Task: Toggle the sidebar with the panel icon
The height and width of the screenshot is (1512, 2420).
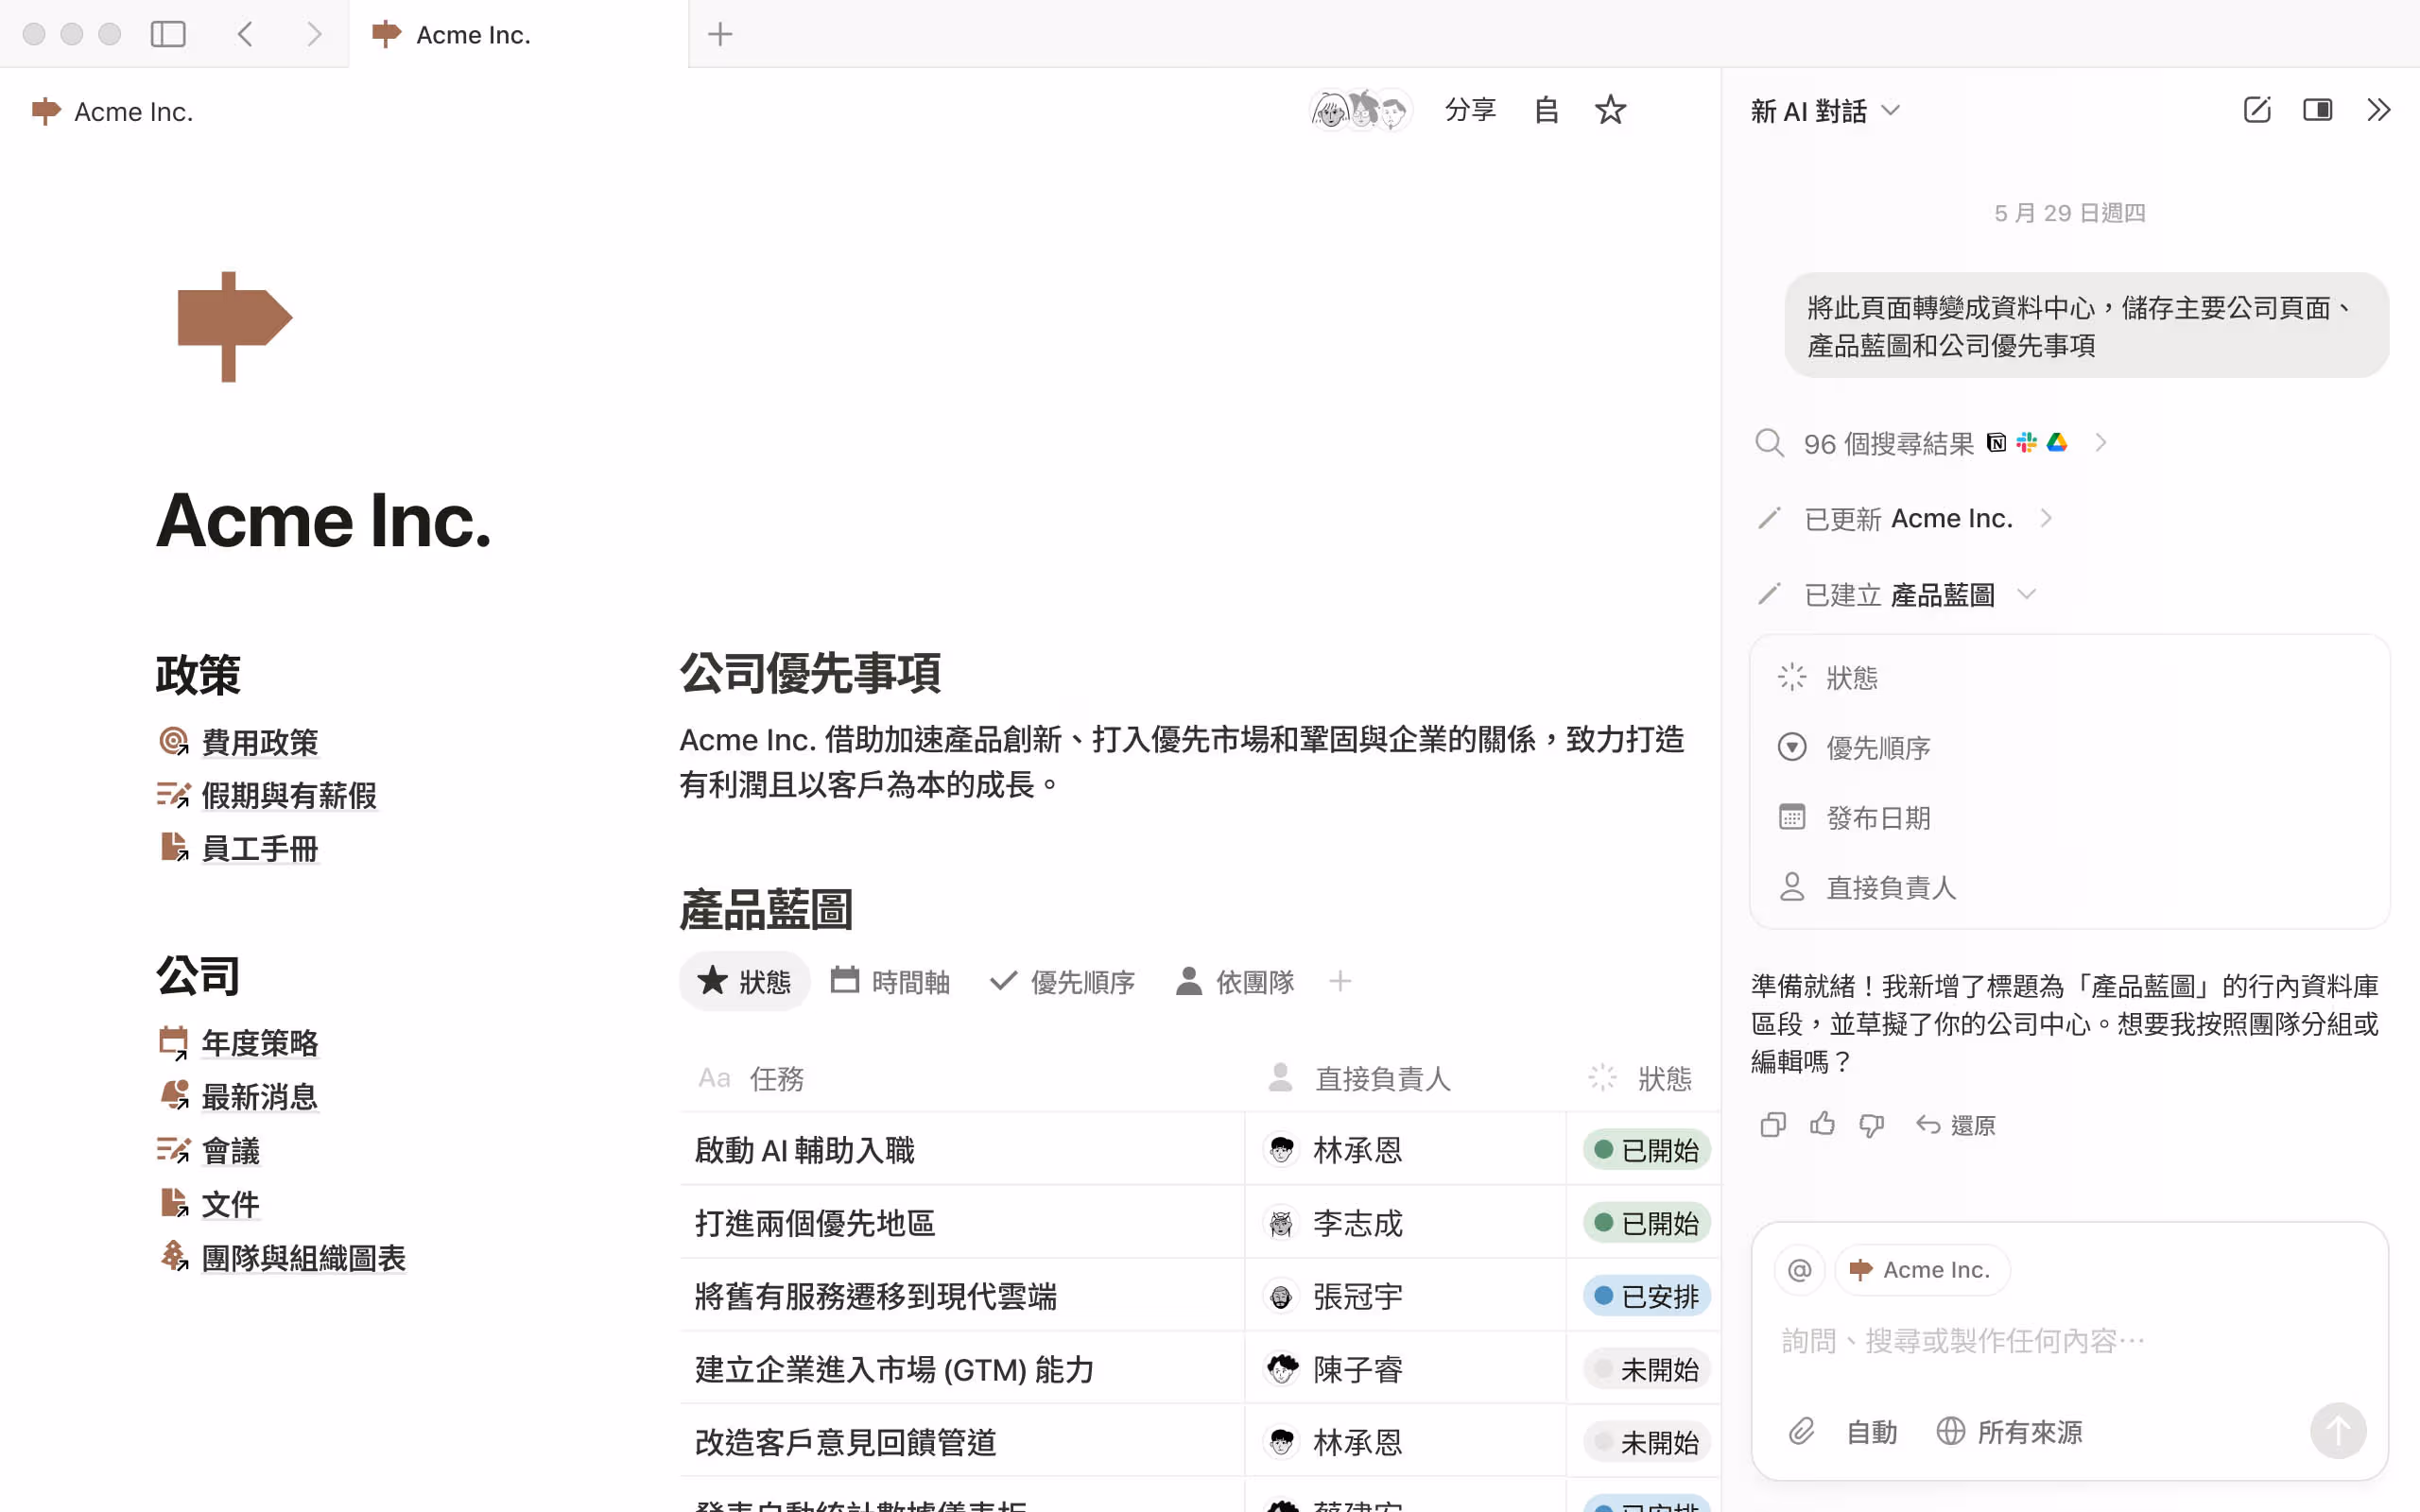Action: coord(169,33)
